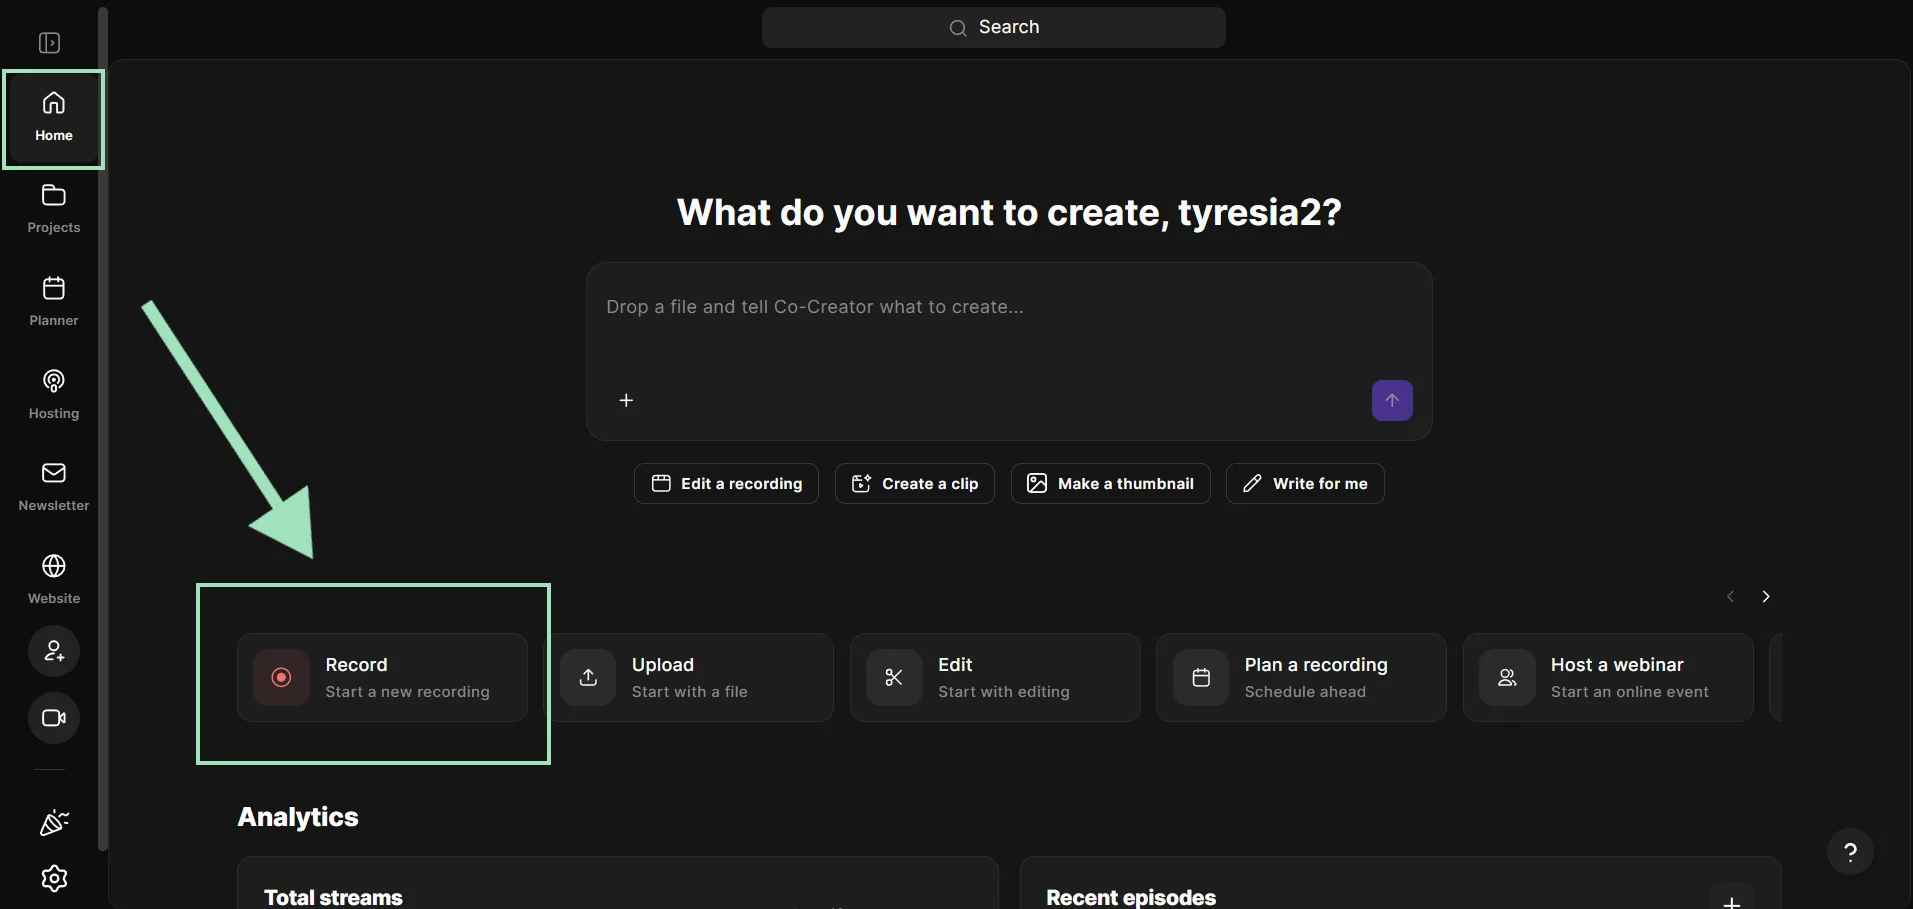The width and height of the screenshot is (1913, 909).
Task: Click the video camera icon in sidebar
Action: (x=54, y=718)
